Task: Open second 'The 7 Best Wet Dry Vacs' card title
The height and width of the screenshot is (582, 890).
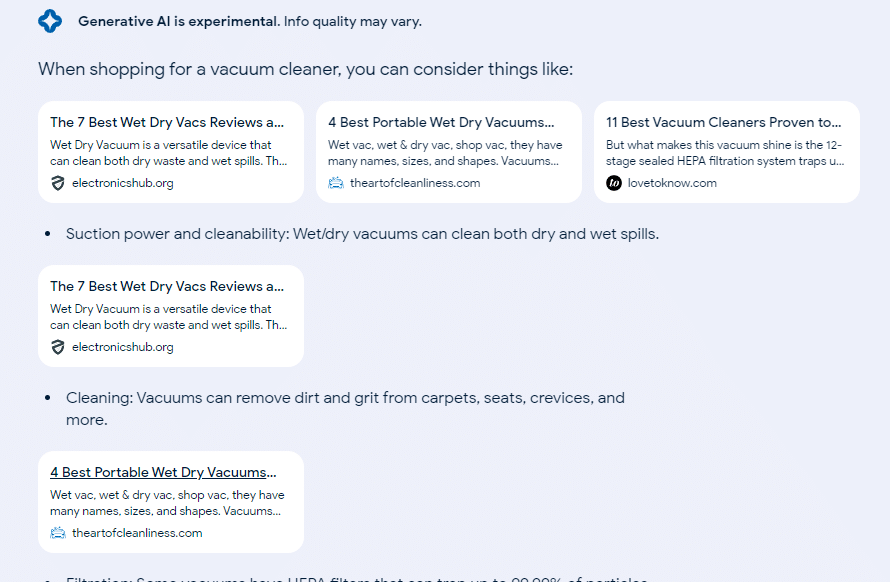Action: point(167,286)
